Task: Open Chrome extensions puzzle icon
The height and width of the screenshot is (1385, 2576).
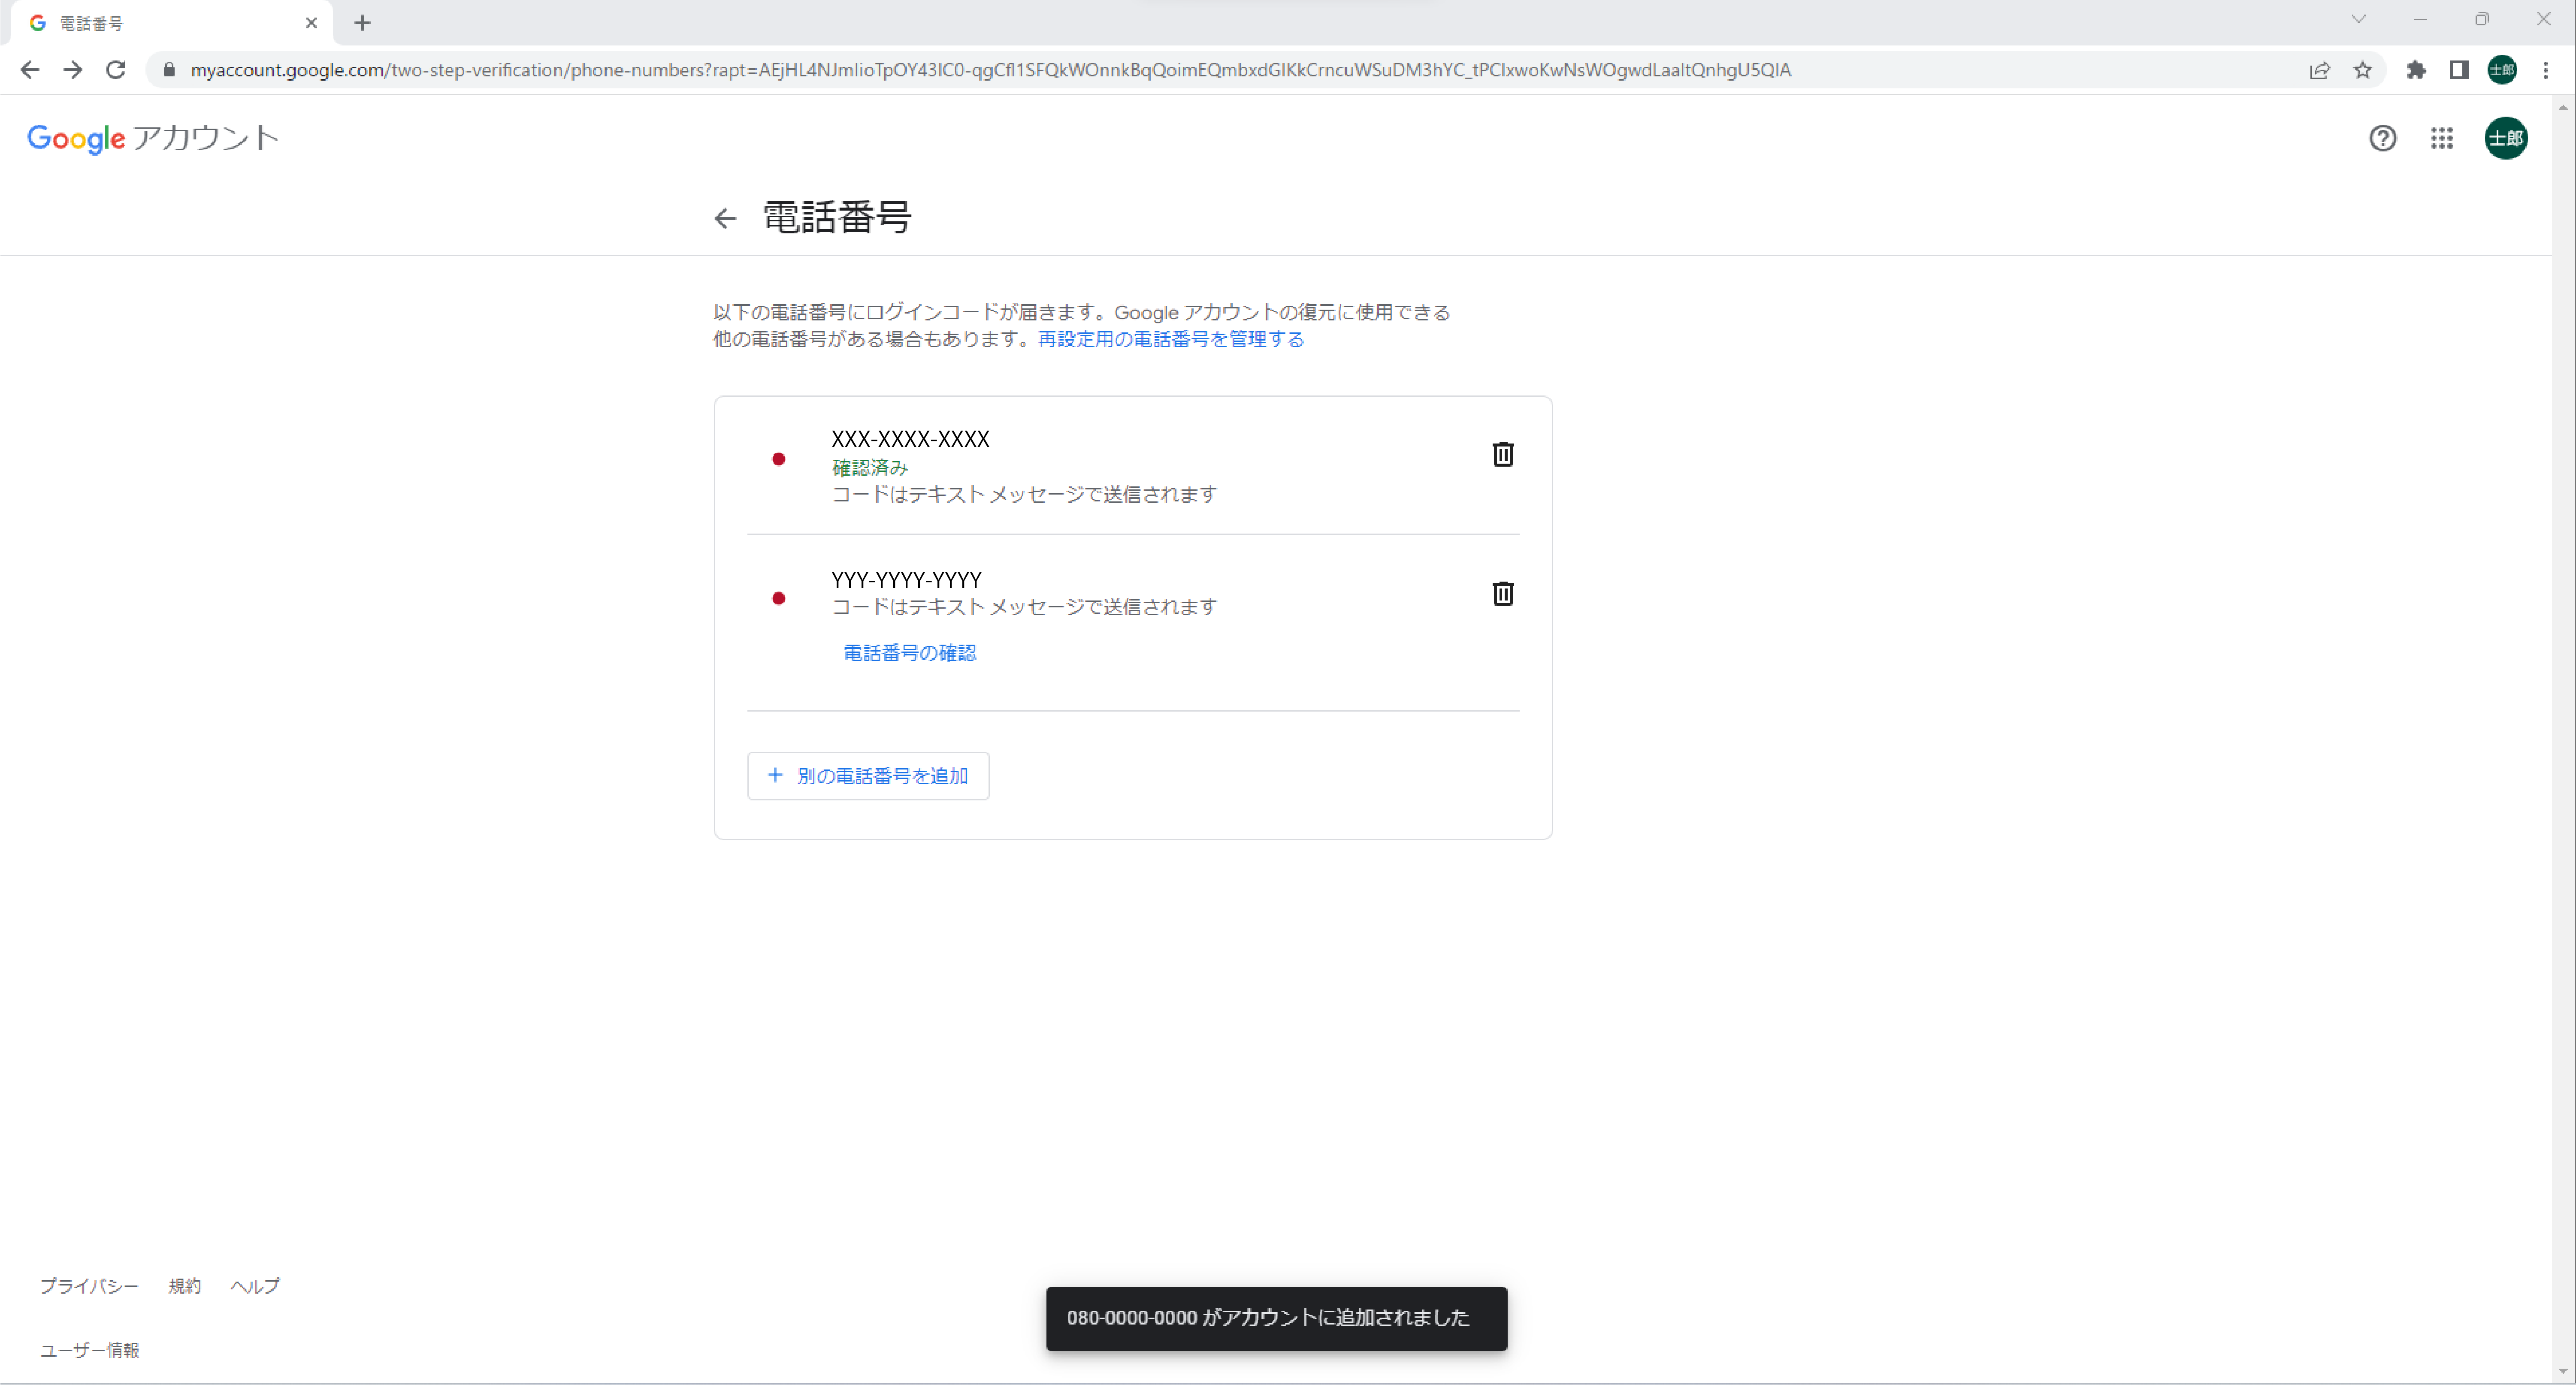Action: click(2416, 70)
